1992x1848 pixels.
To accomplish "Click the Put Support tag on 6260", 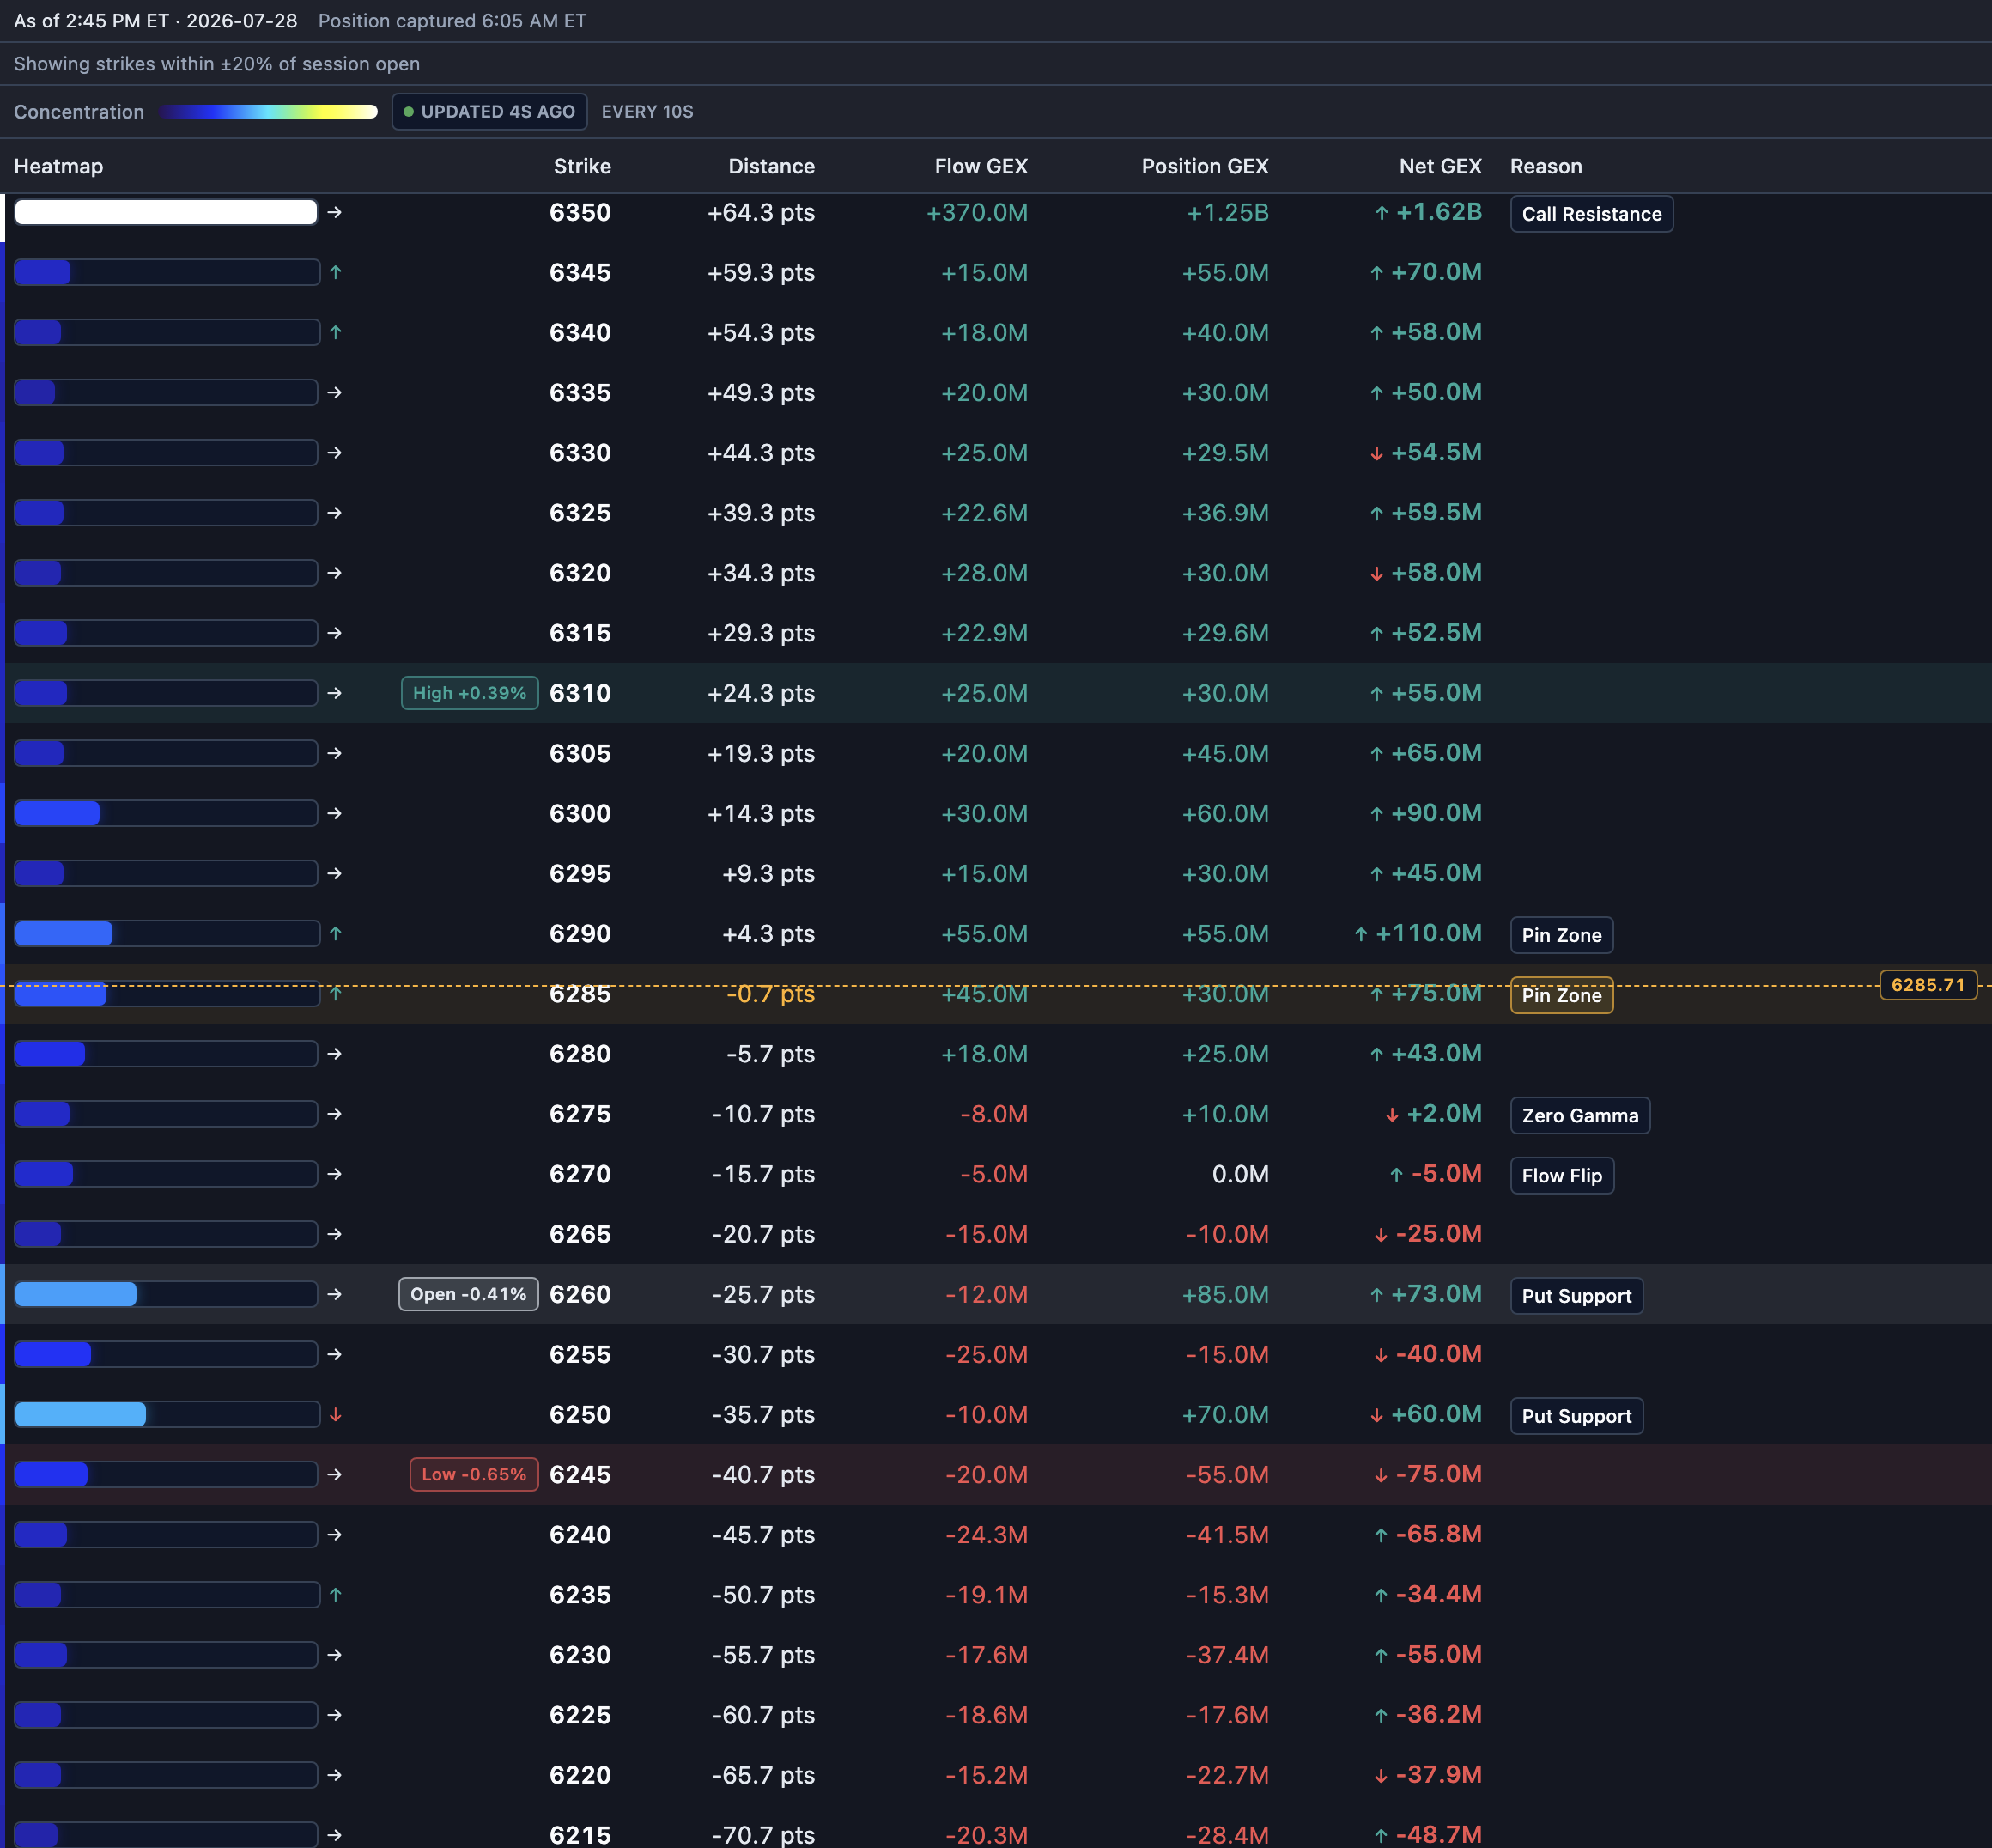I will tap(1576, 1295).
